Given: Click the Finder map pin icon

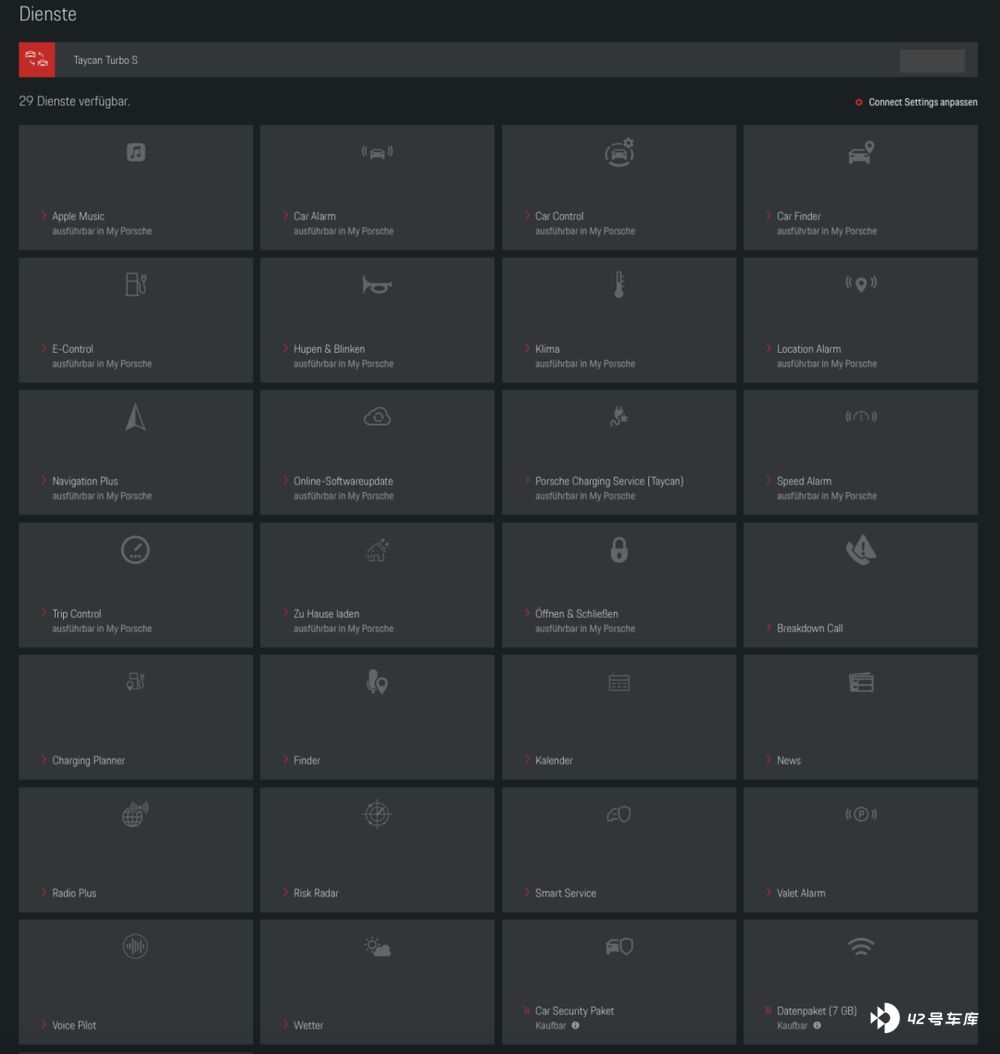Looking at the screenshot, I should click(x=377, y=682).
